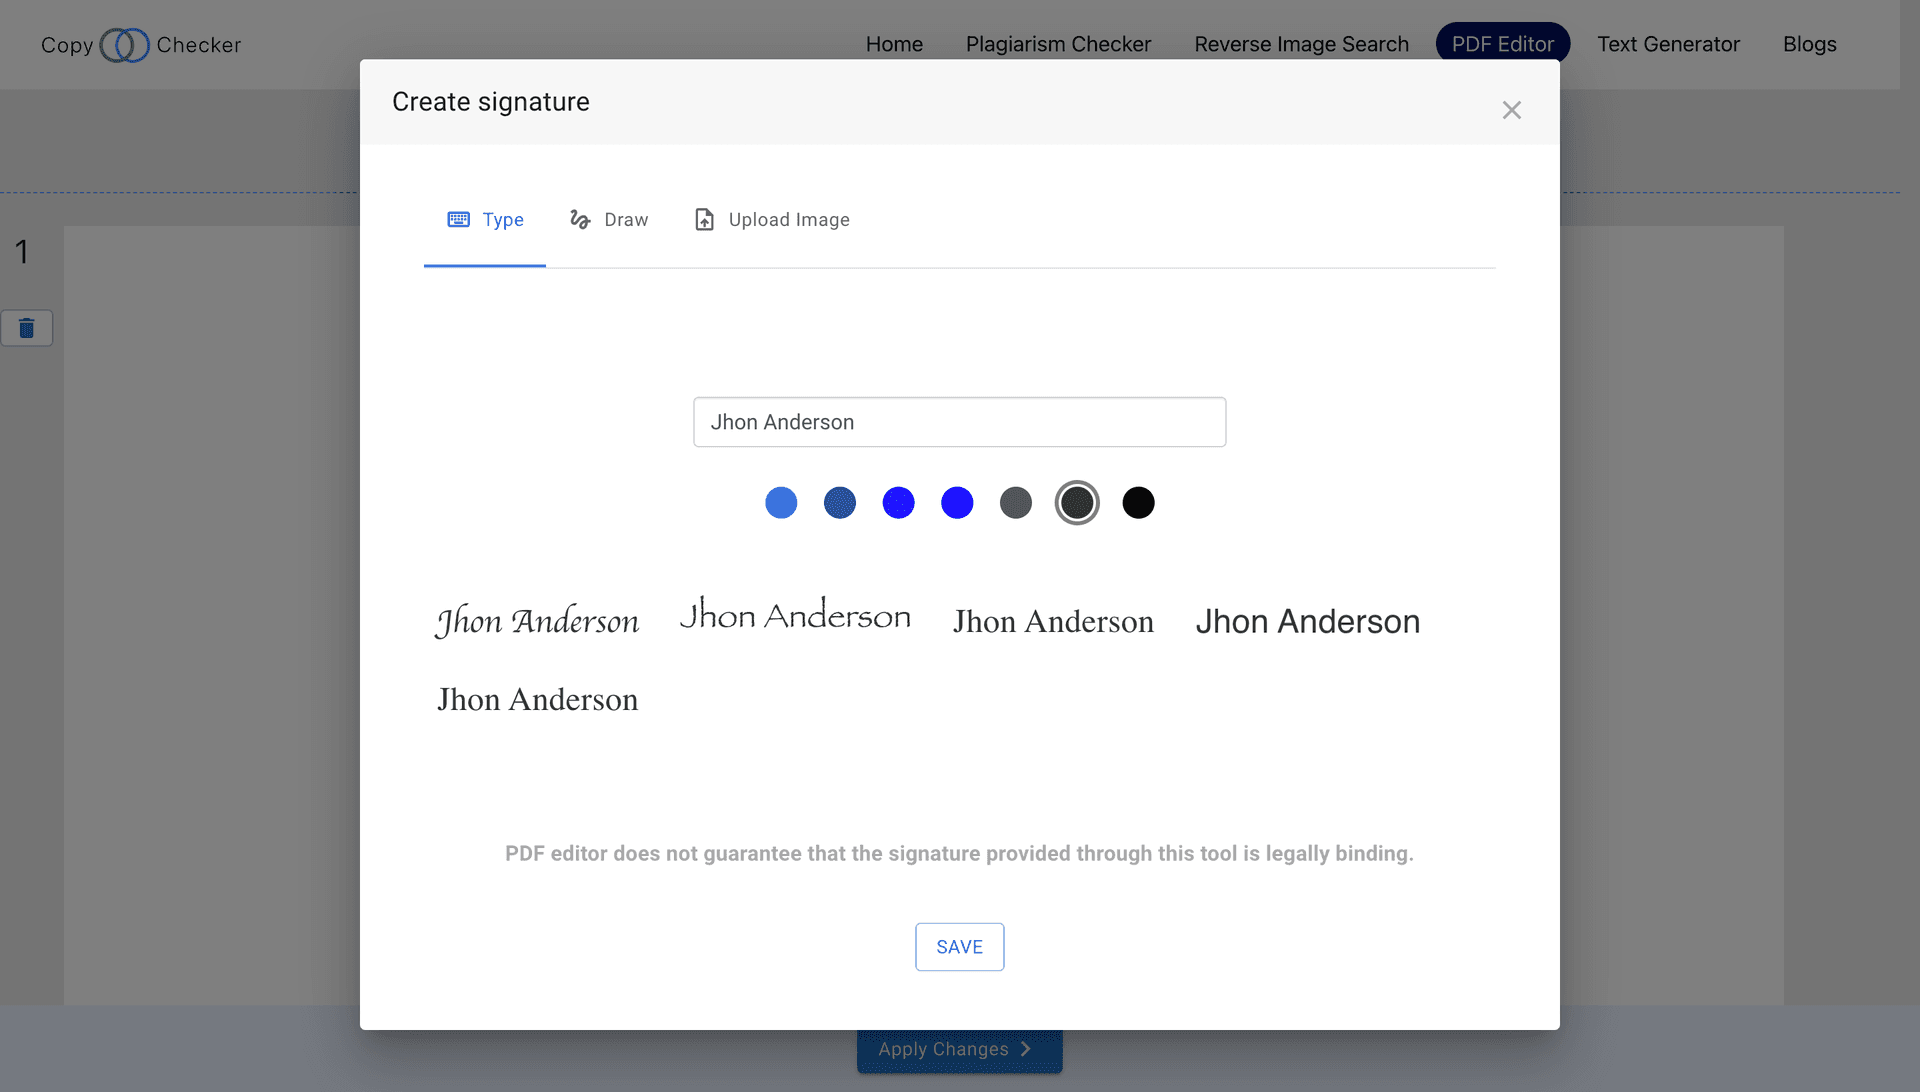Open the Blogs page
This screenshot has height=1092, width=1920.
(1809, 44)
